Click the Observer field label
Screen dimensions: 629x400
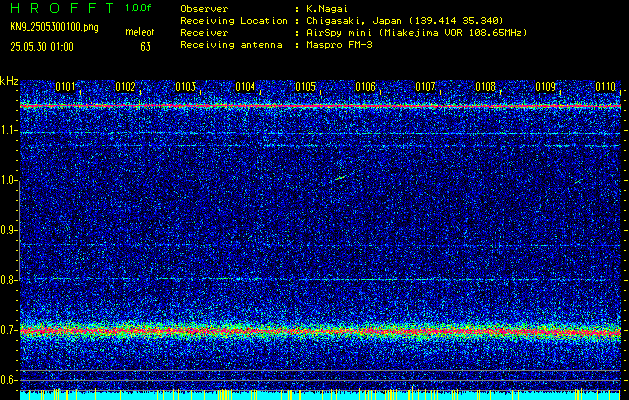pyautogui.click(x=204, y=9)
